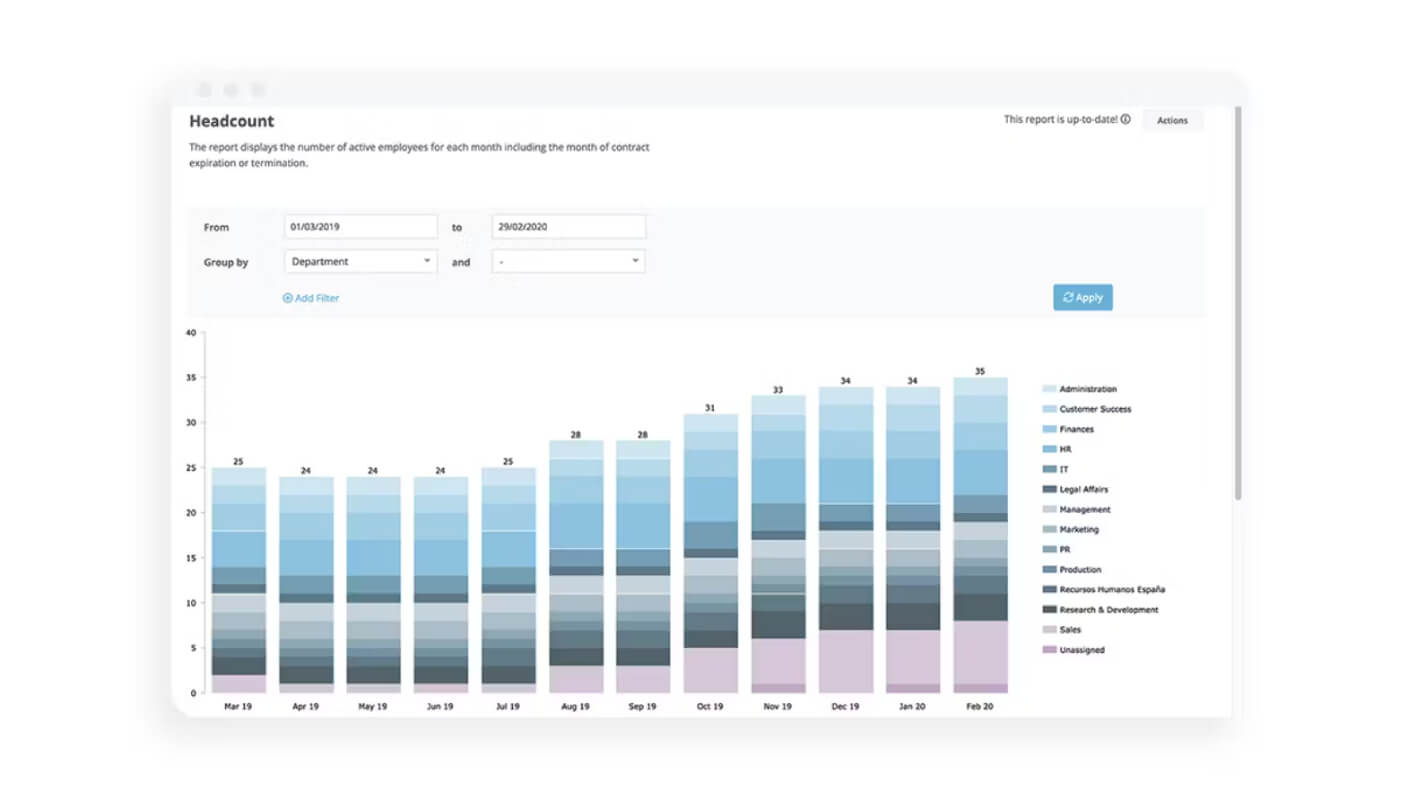
Task: Click the info icon beside up-to-date message
Action: pos(1126,119)
